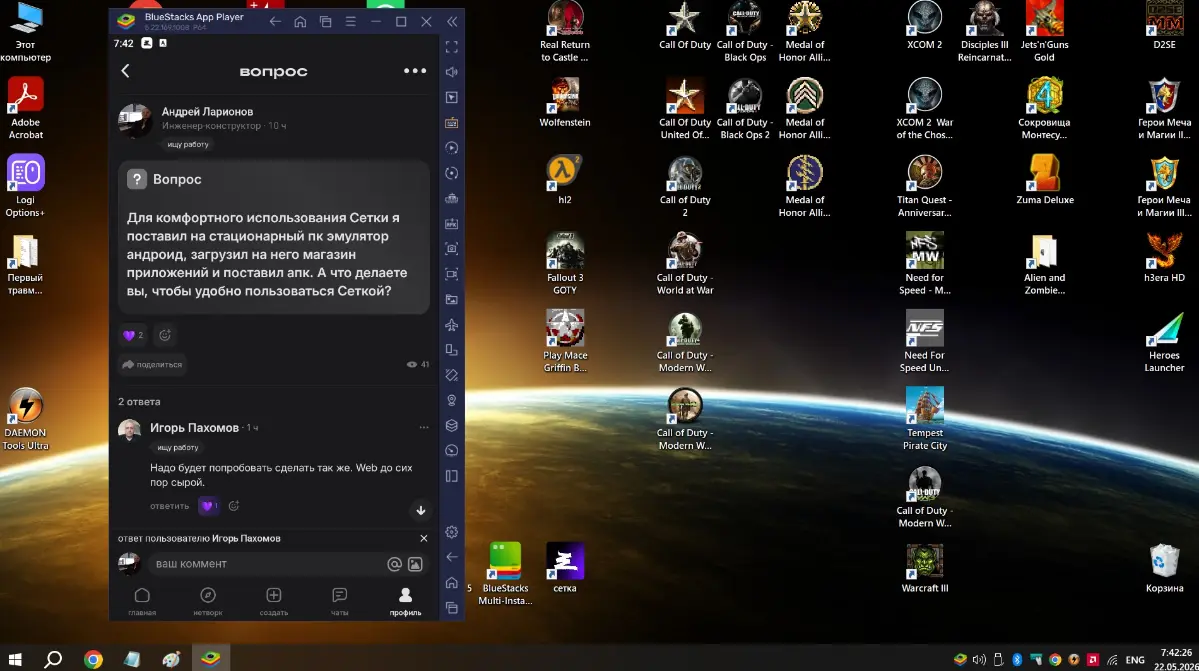The image size is (1199, 671).
Task: Click back arrow in BlueStacks title bar
Action: (275, 21)
